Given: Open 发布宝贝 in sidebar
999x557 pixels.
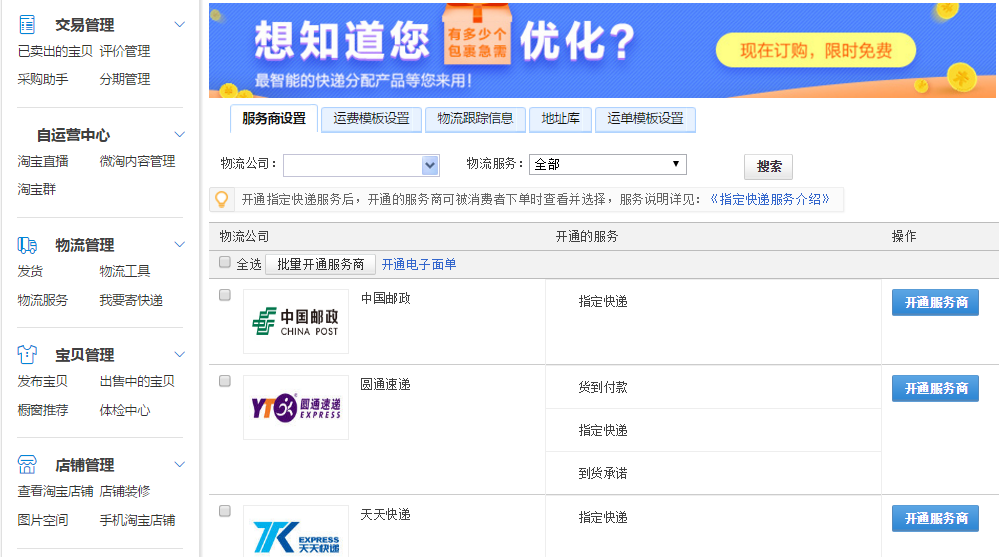Looking at the screenshot, I should pos(43,382).
